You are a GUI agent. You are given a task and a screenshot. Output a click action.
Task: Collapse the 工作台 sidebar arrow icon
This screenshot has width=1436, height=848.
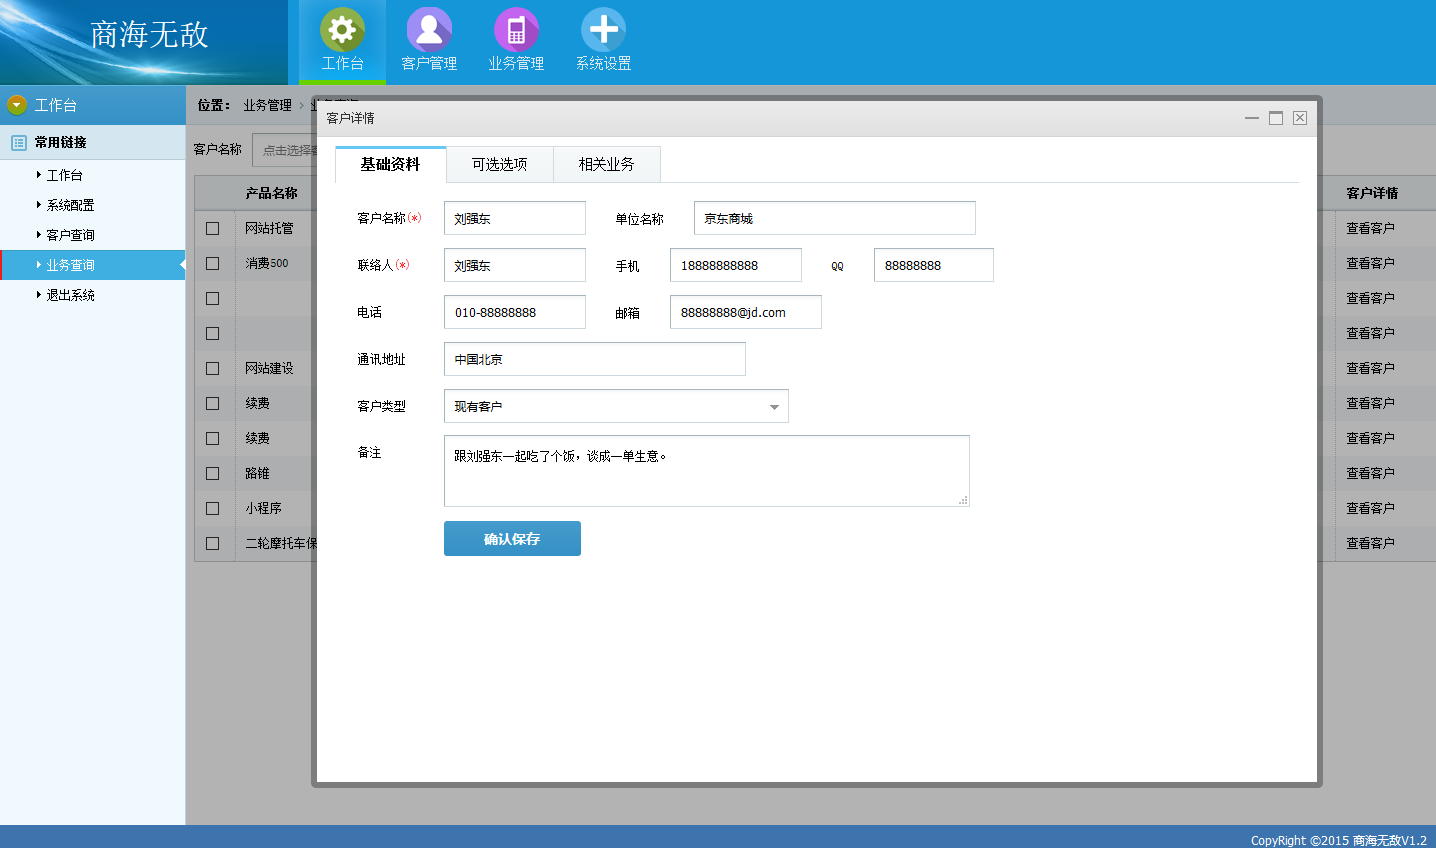pos(17,105)
